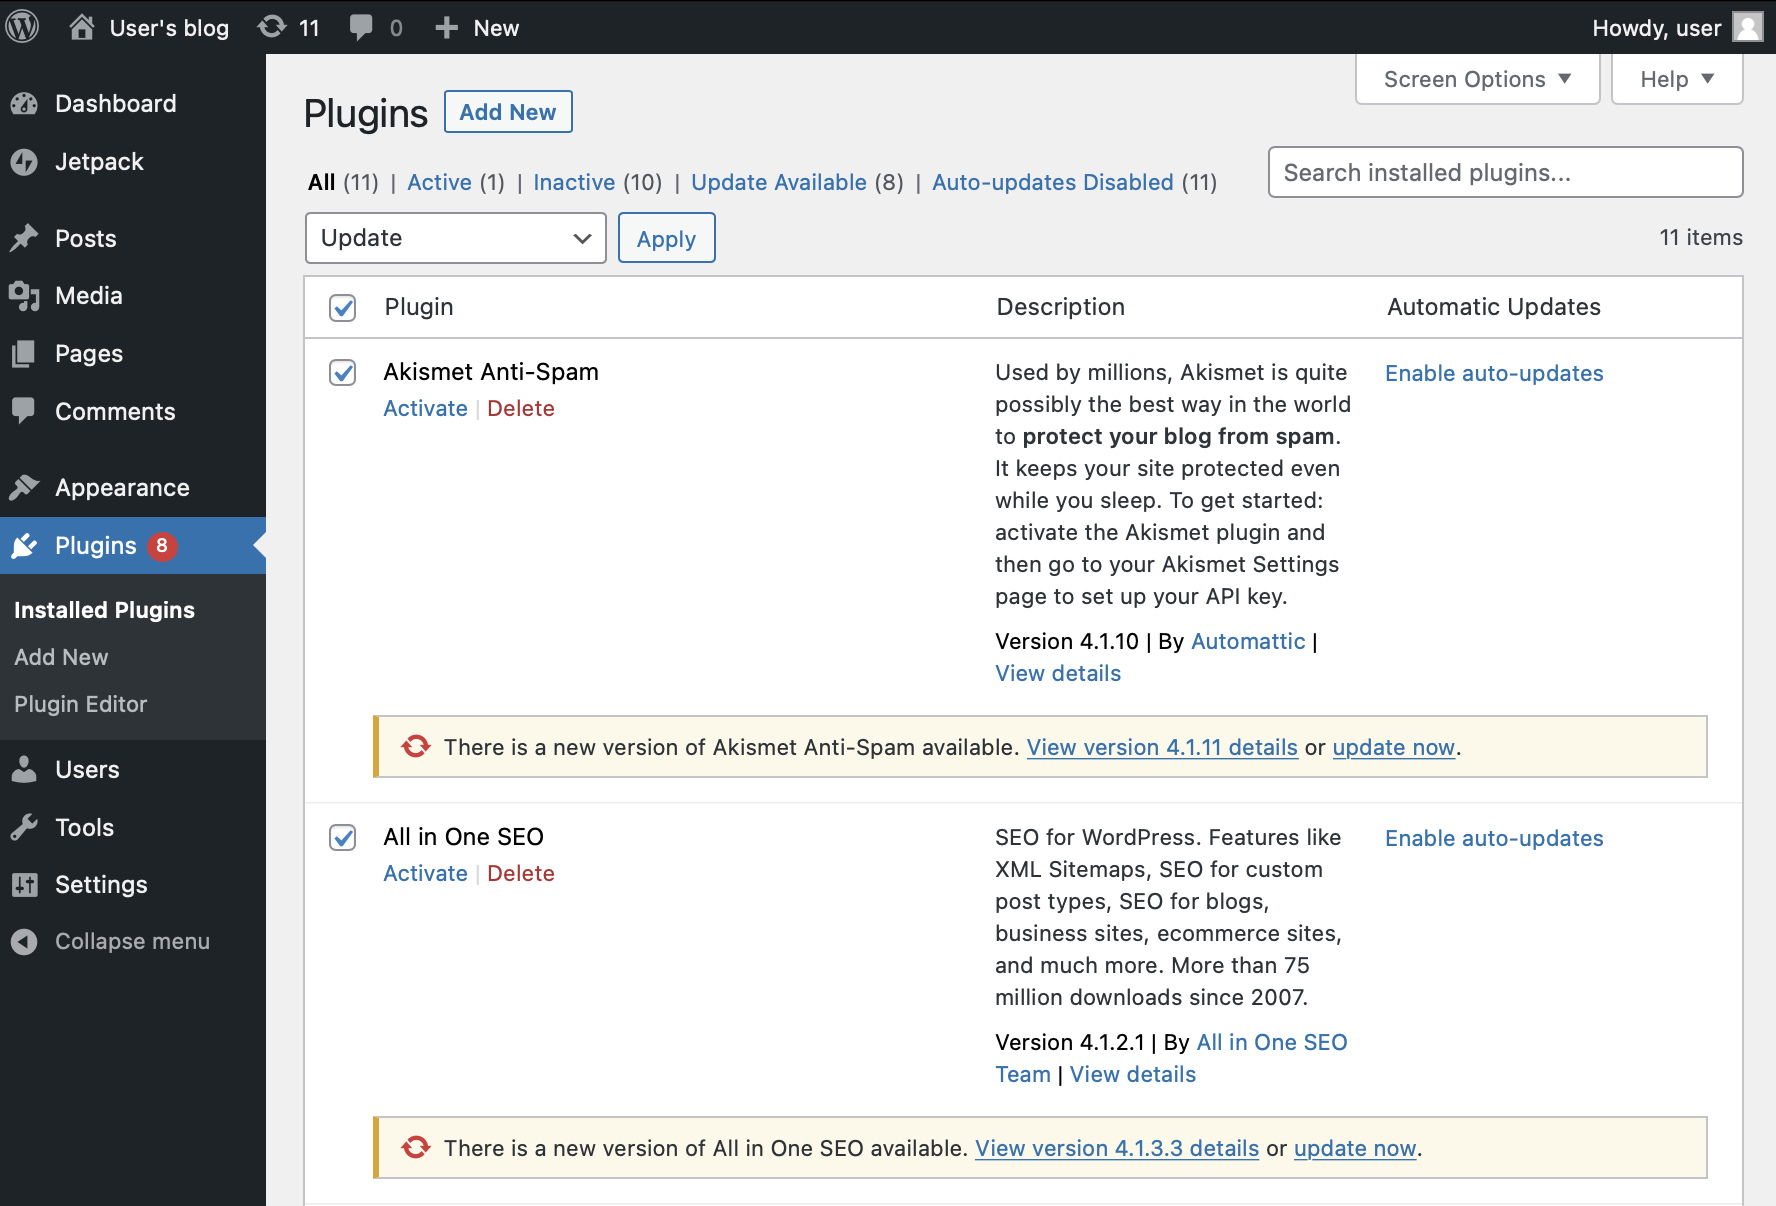Click the Apply bulk action button
1776x1206 pixels.
(x=666, y=238)
